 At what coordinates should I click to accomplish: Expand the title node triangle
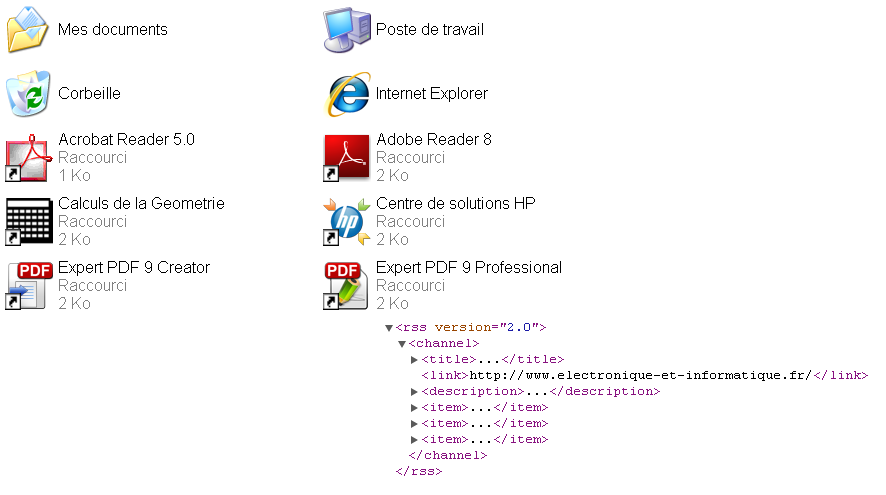click(414, 359)
